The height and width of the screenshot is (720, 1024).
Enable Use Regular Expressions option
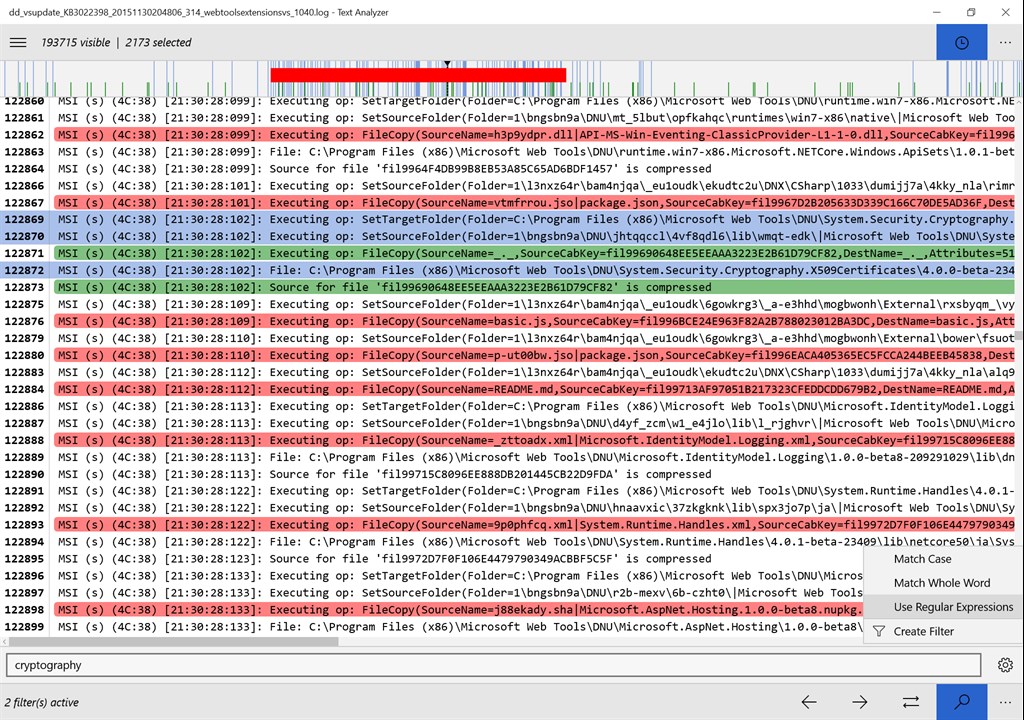(953, 607)
